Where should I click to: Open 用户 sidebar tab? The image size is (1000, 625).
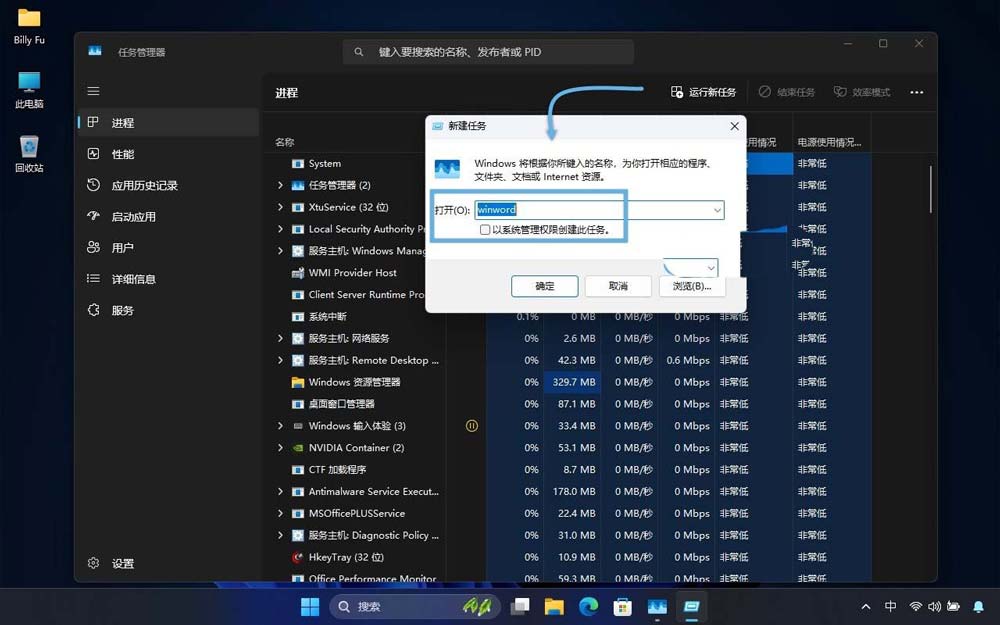[x=169, y=247]
